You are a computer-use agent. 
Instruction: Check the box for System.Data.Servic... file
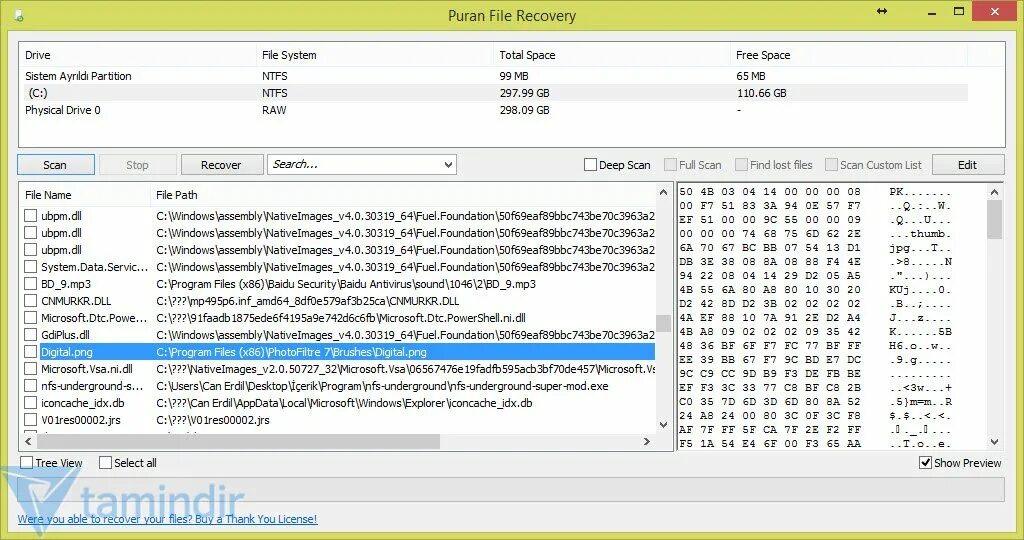click(31, 266)
